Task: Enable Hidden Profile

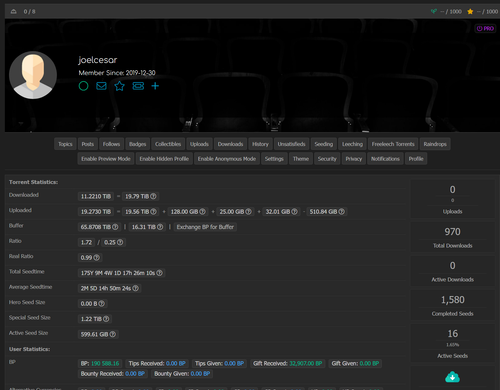Action: 164,159
